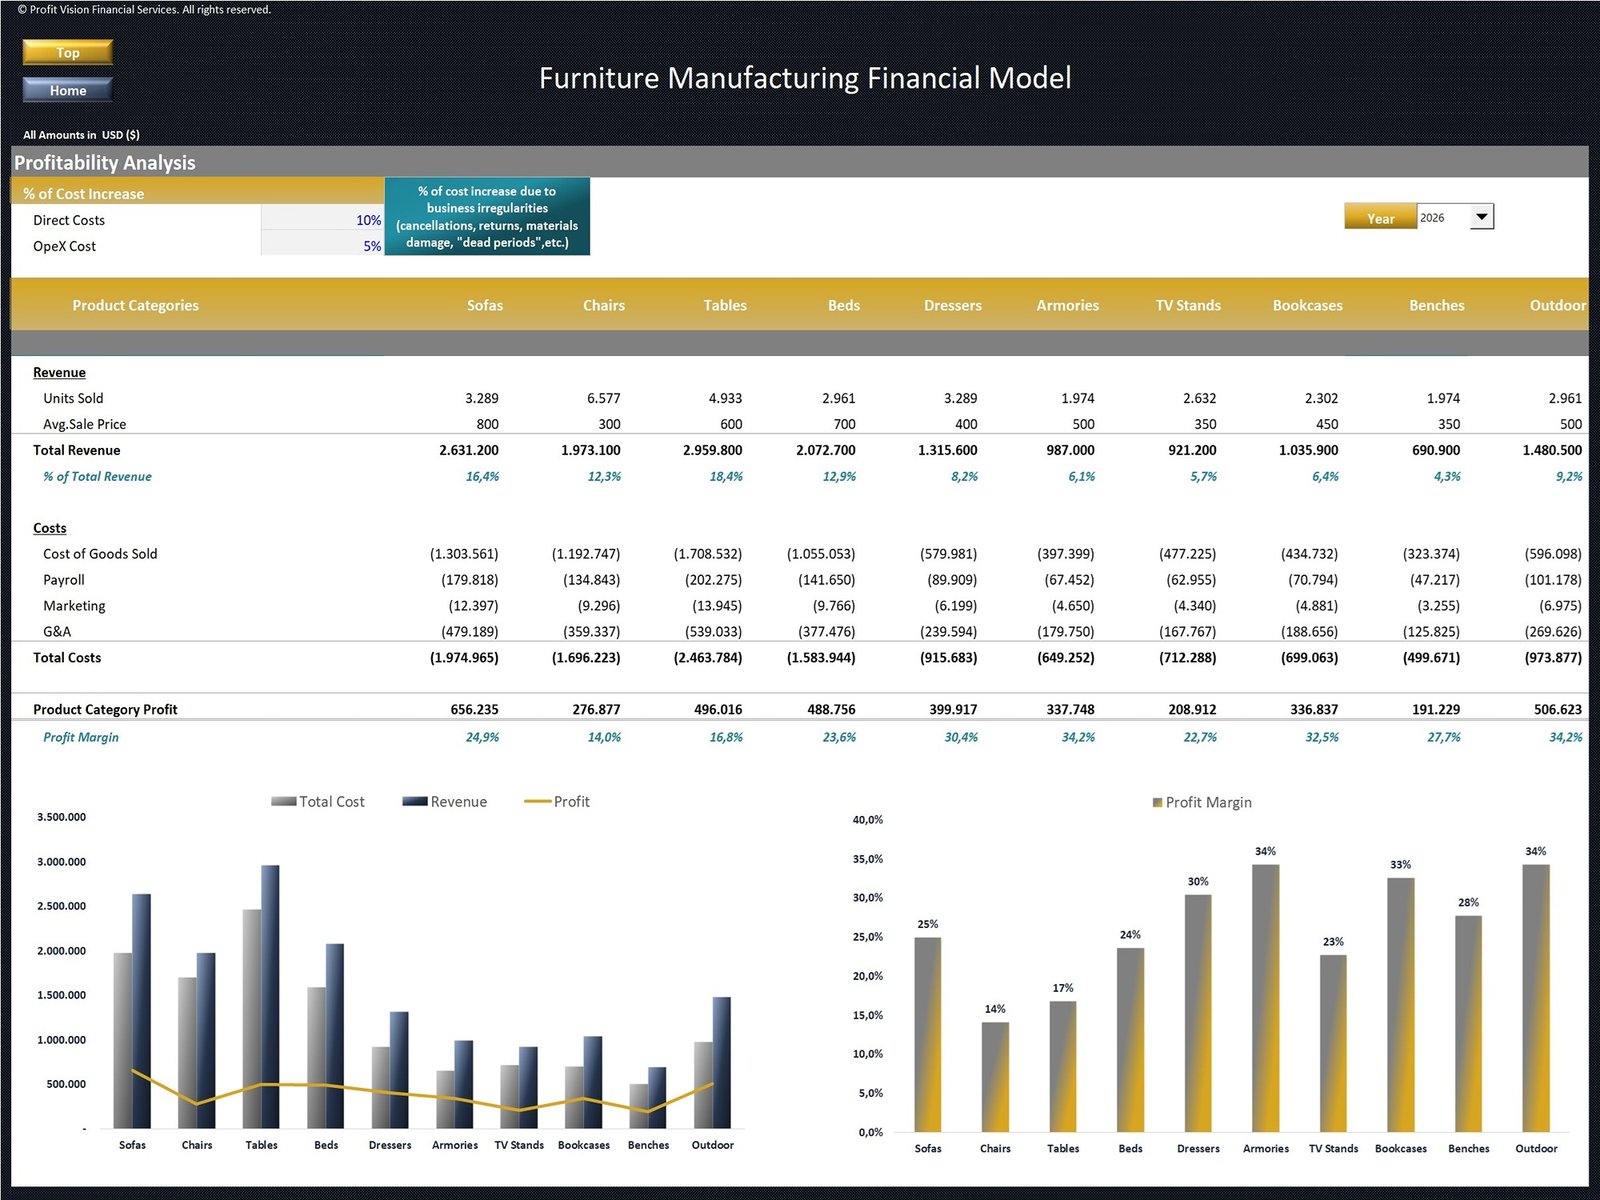Click the Direct Costs 10% input cell

322,220
